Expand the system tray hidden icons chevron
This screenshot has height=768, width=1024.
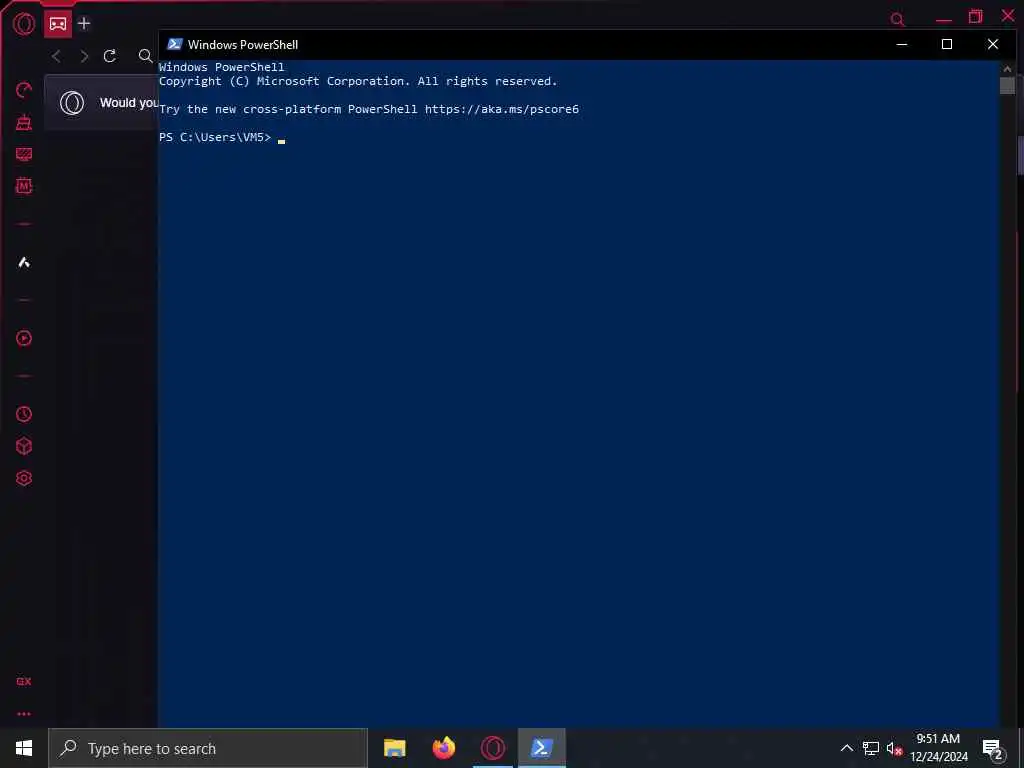coord(846,748)
